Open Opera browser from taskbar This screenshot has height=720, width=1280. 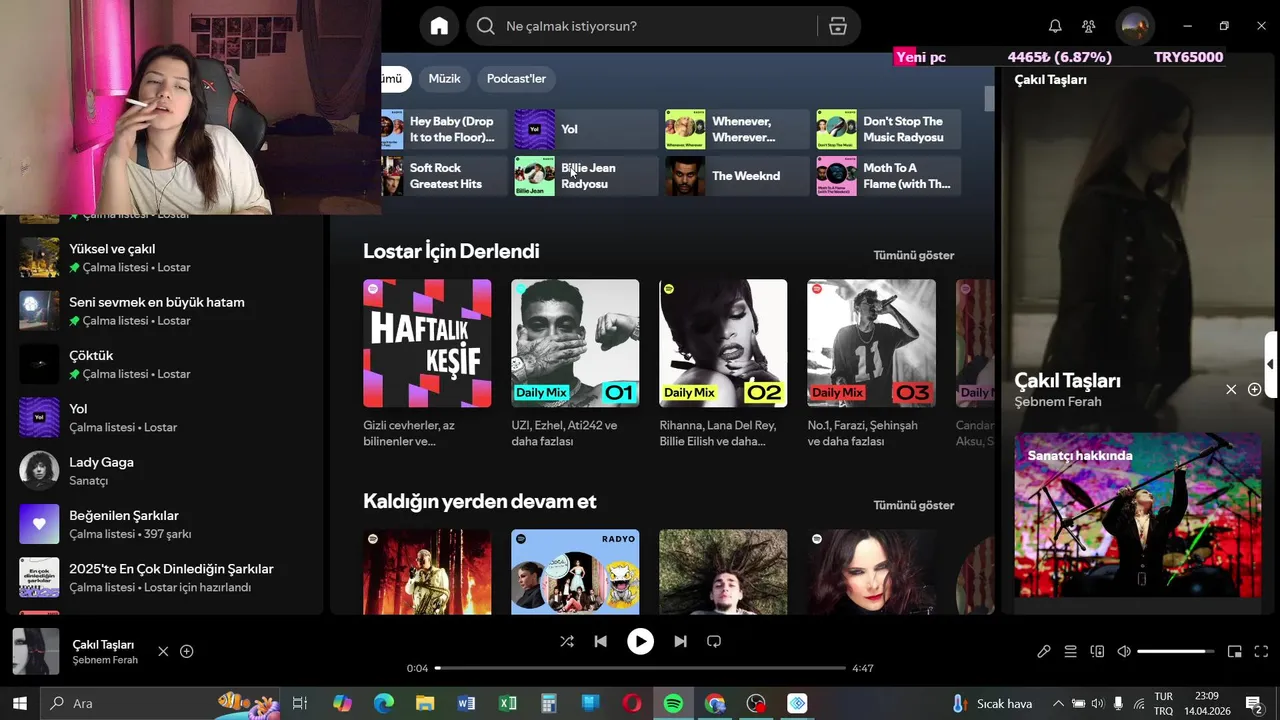(x=632, y=703)
